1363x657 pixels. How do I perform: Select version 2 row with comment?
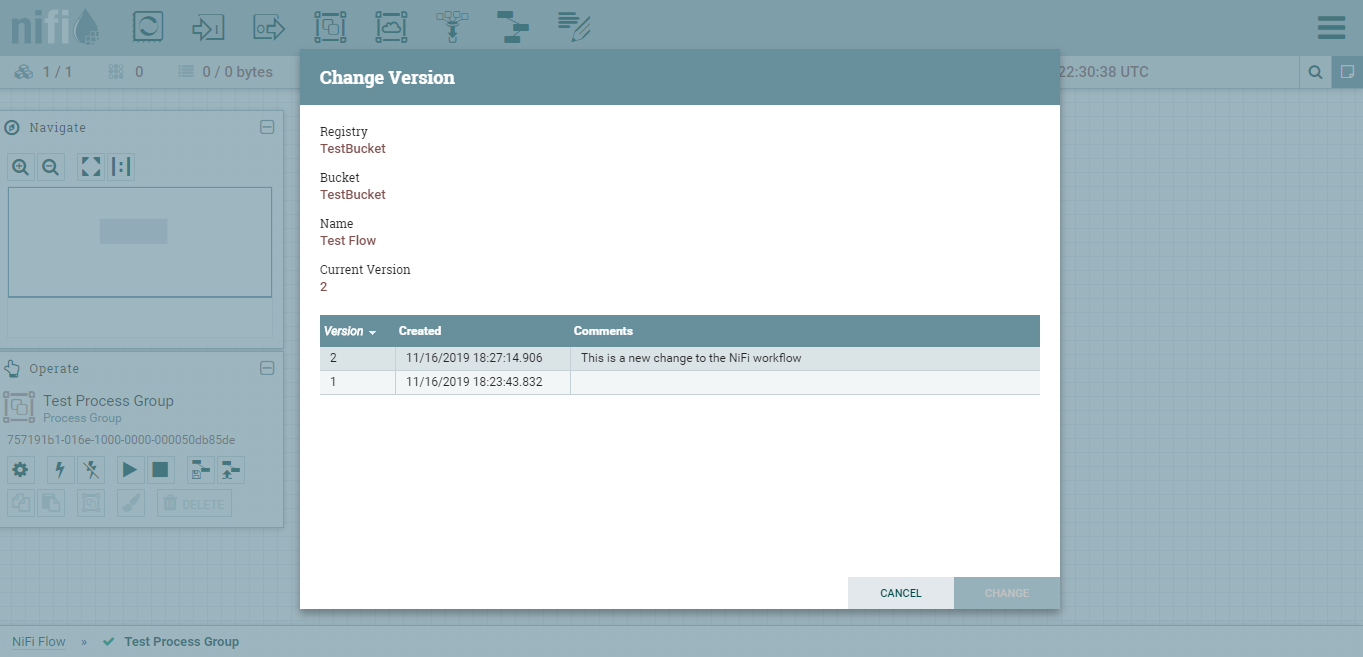[679, 358]
